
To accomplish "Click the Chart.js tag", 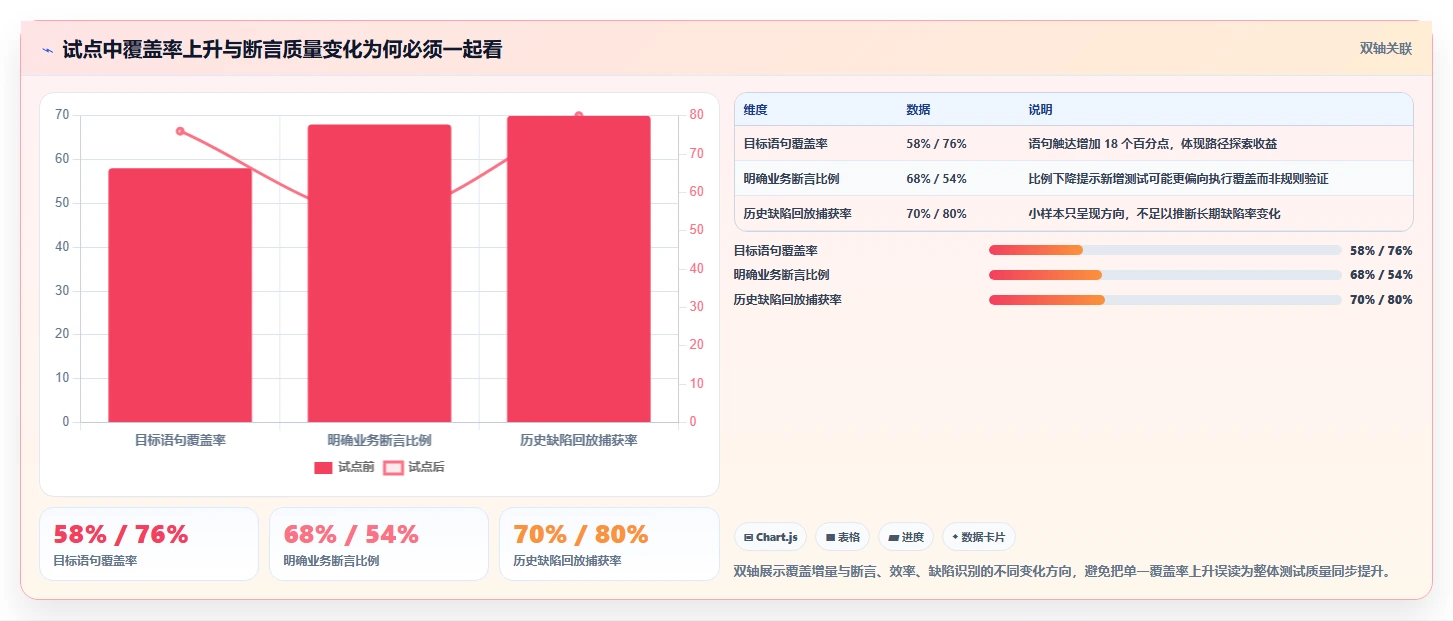I will (x=771, y=537).
